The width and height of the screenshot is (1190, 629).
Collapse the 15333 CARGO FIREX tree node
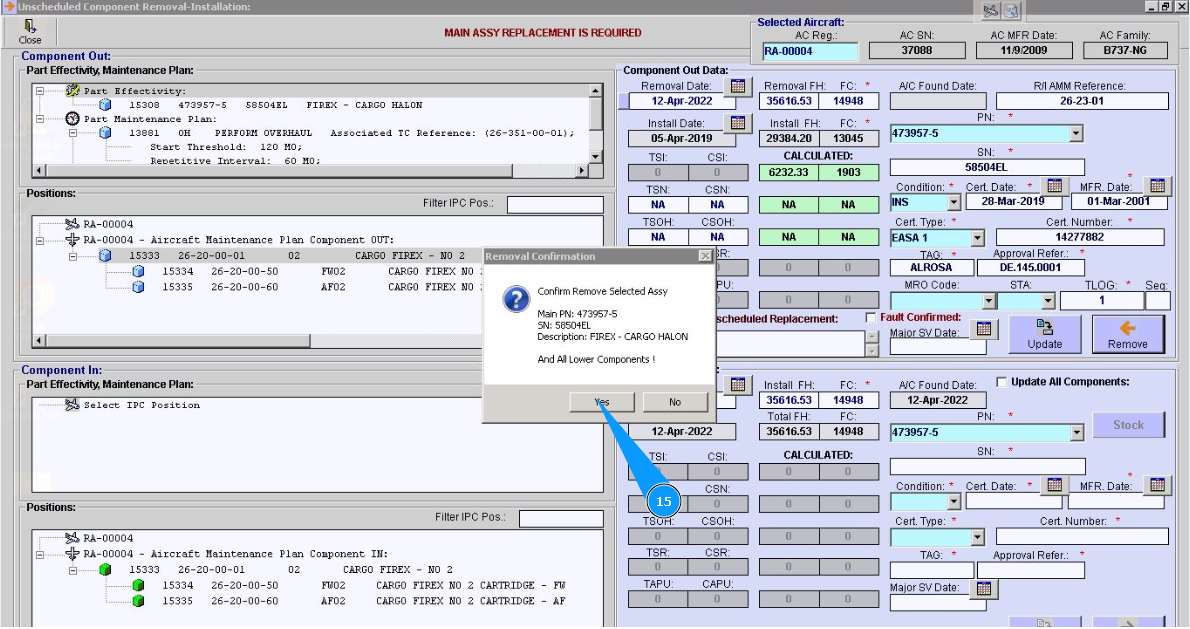(74, 256)
